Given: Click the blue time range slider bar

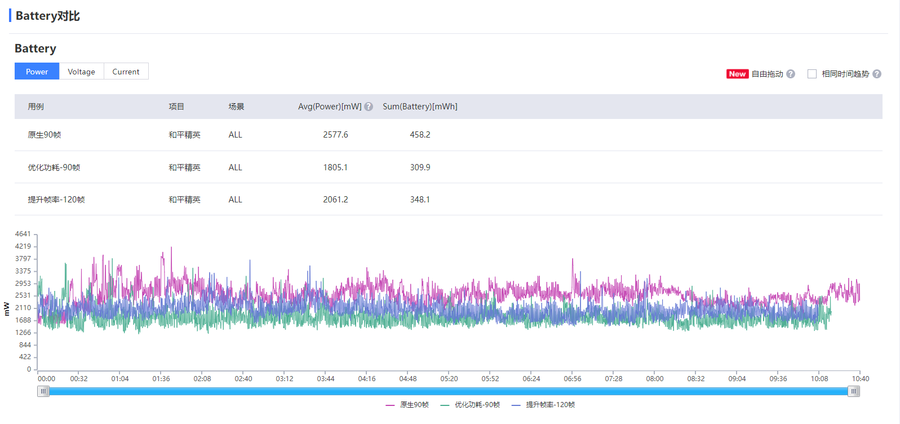Looking at the screenshot, I should coord(448,391).
